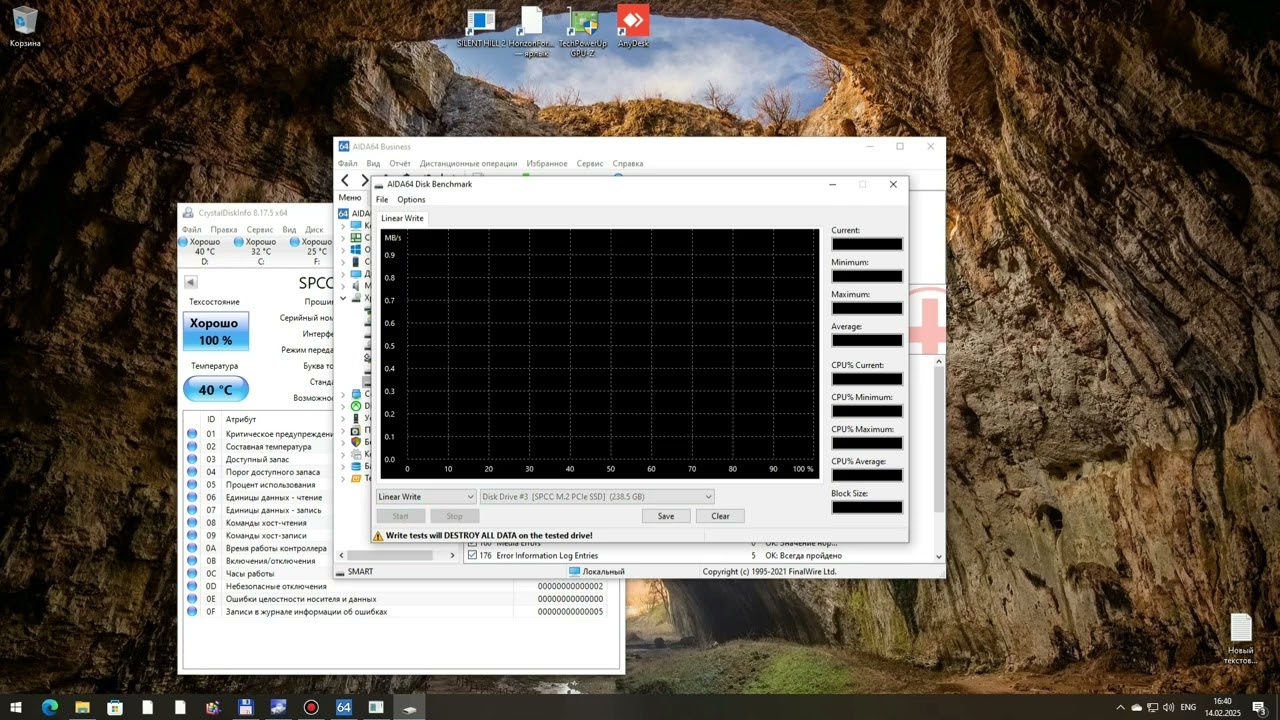Open Справка menu in AIDA64 Business

pos(628,163)
